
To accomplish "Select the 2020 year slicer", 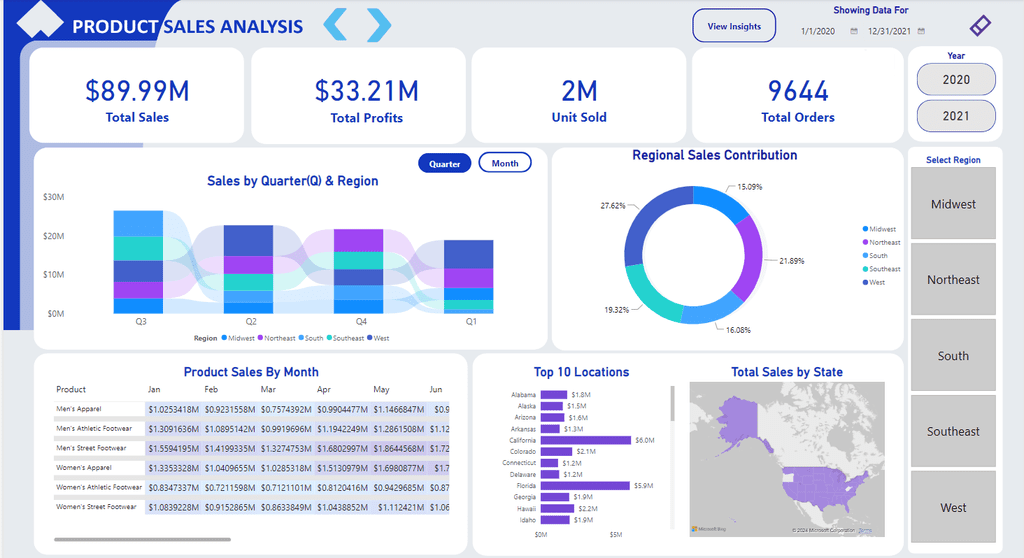I will (x=956, y=80).
